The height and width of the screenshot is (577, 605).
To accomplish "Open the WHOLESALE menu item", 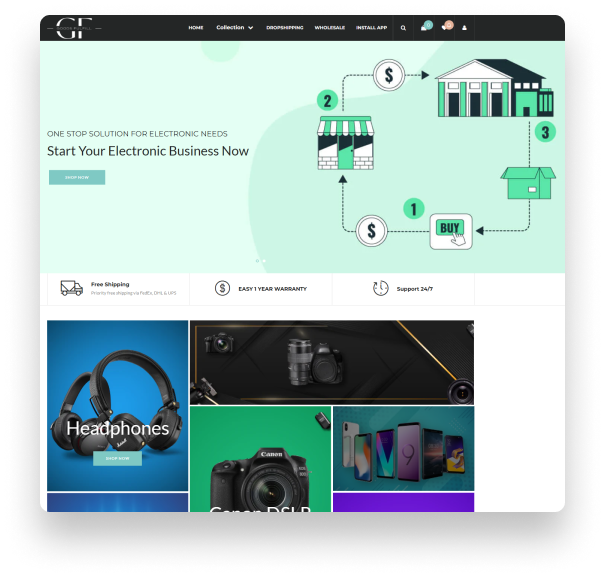I will pyautogui.click(x=330, y=28).
